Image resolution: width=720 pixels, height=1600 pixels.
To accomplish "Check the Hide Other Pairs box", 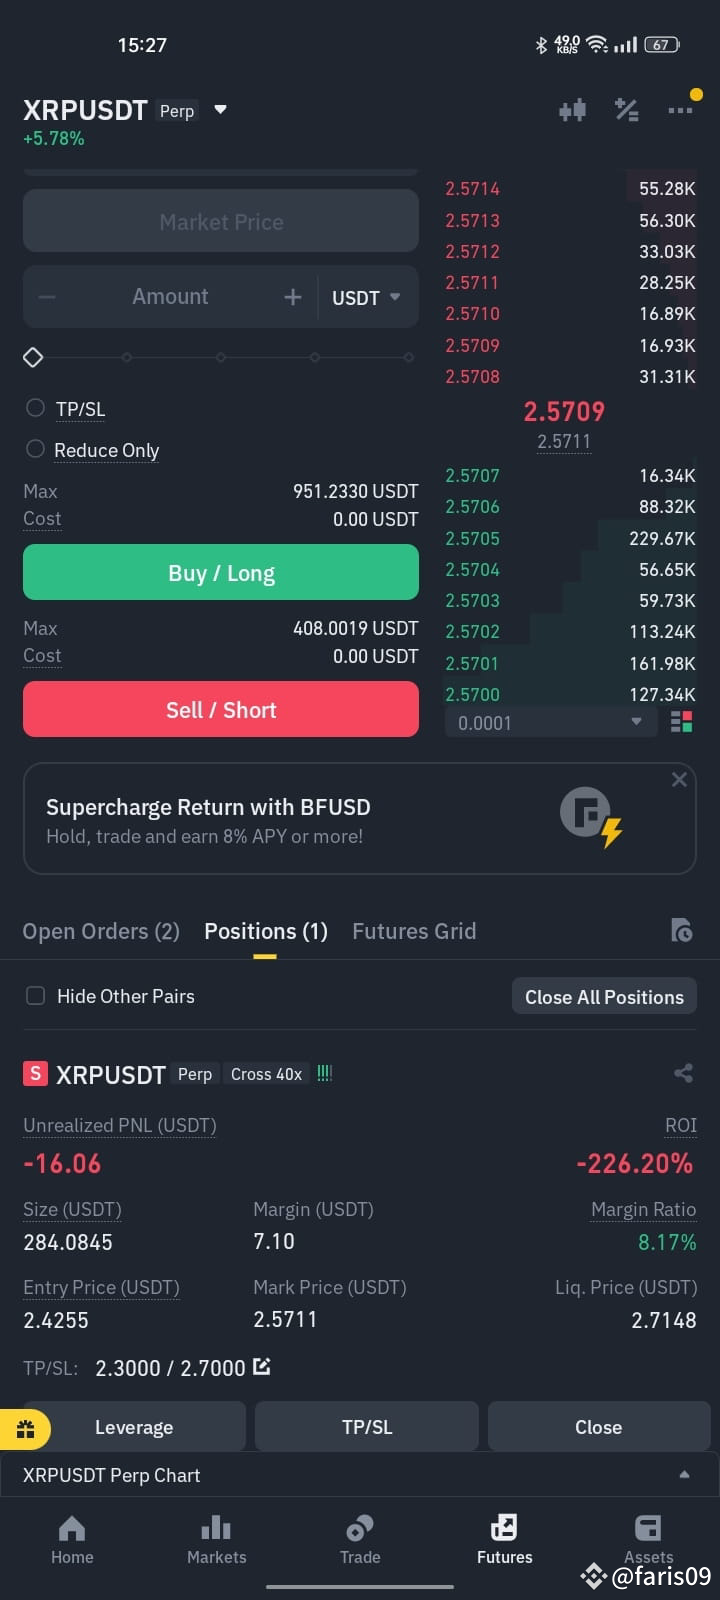I will point(35,996).
